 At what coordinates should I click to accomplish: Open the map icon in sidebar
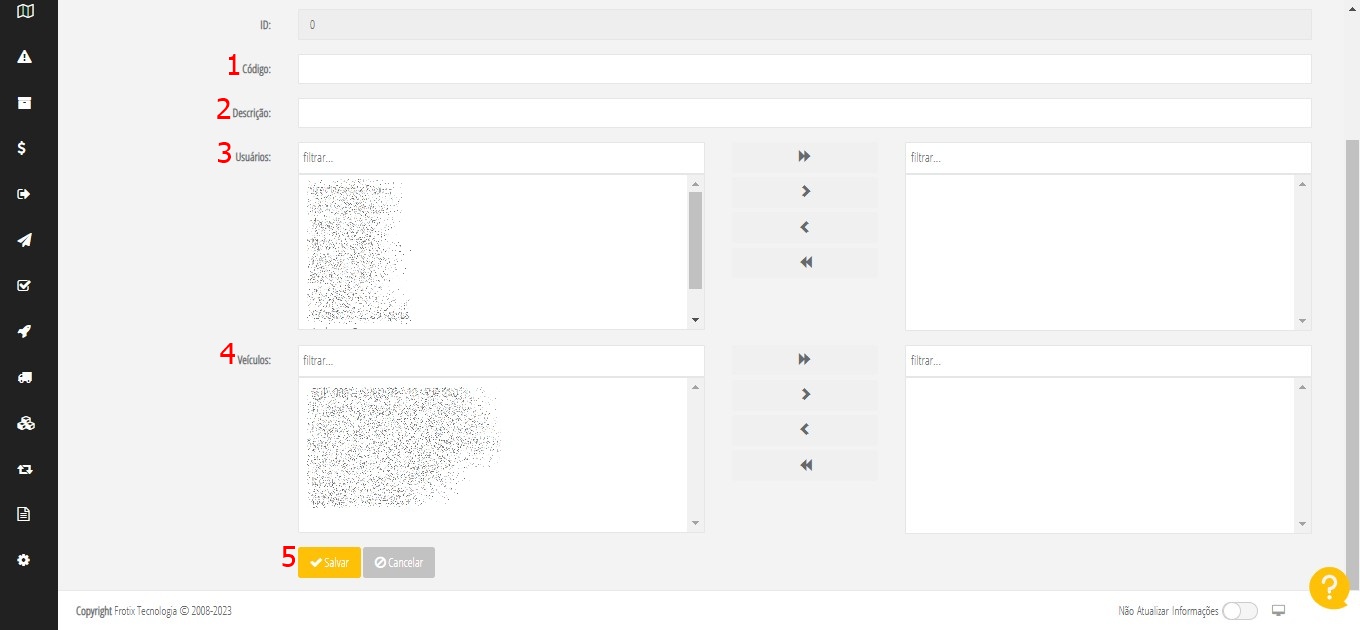click(25, 11)
